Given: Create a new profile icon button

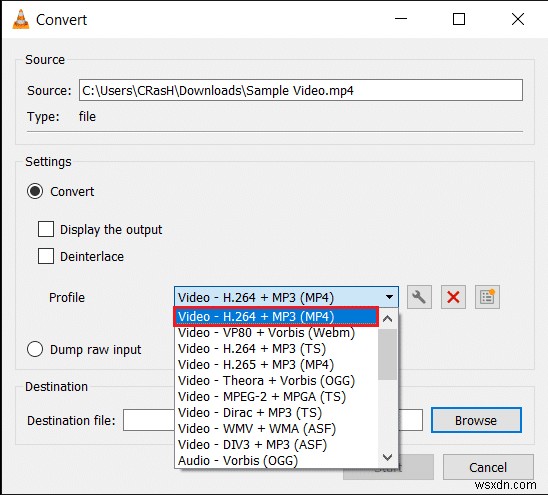Looking at the screenshot, I should click(487, 297).
